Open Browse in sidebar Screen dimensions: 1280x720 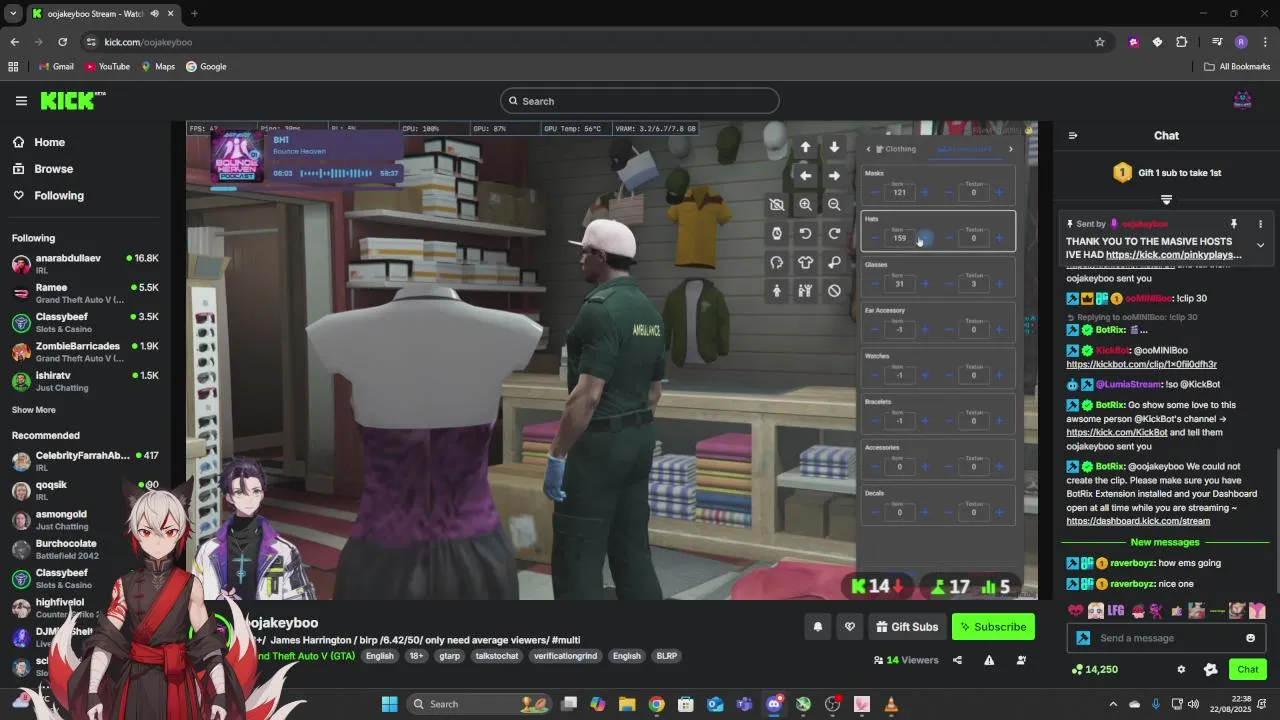click(x=53, y=169)
